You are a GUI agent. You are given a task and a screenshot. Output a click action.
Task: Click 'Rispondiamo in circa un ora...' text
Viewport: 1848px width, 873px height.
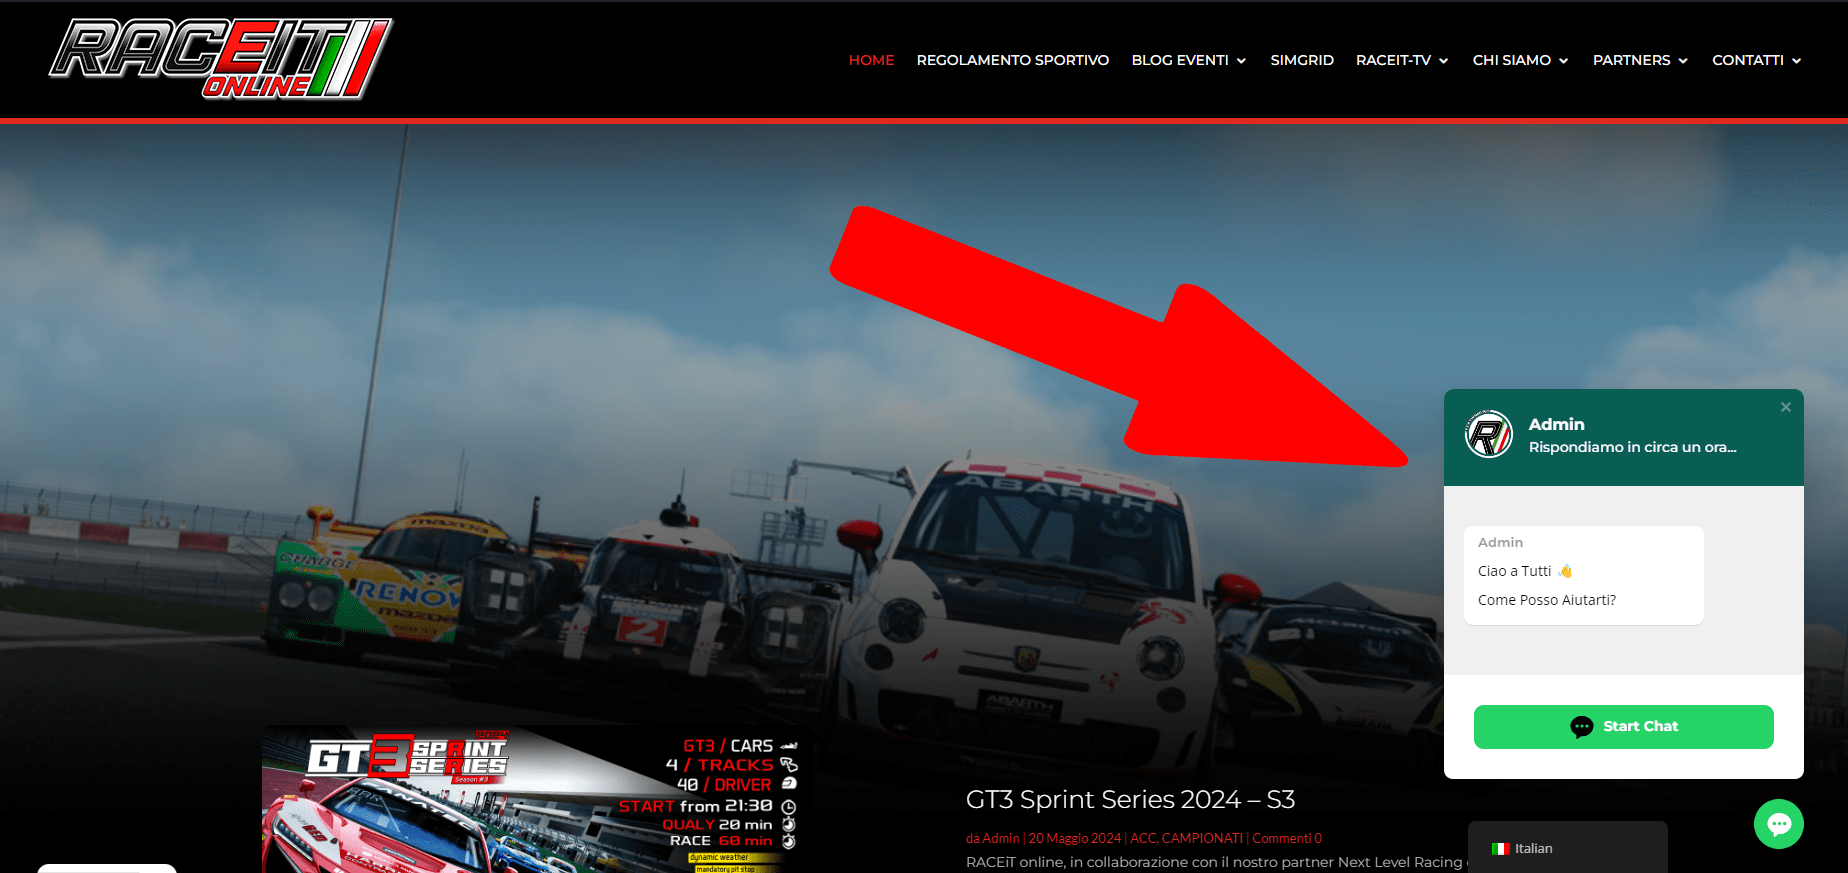tap(1632, 447)
